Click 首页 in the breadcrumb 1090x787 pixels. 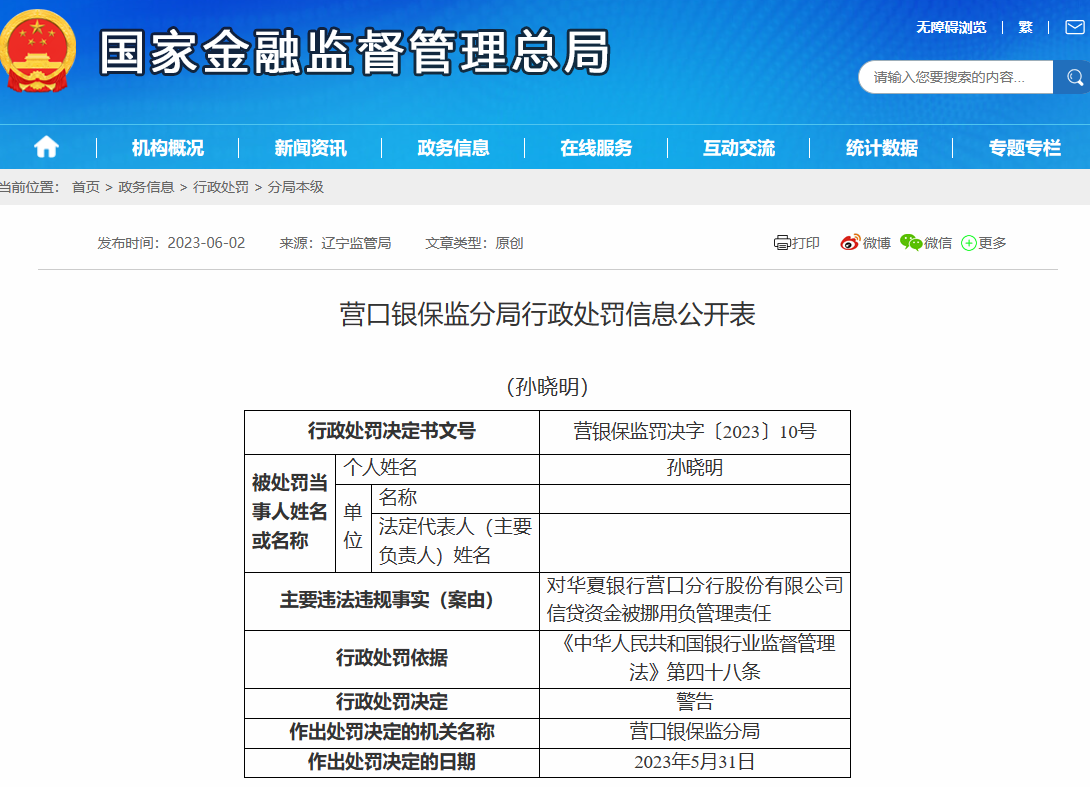(86, 187)
